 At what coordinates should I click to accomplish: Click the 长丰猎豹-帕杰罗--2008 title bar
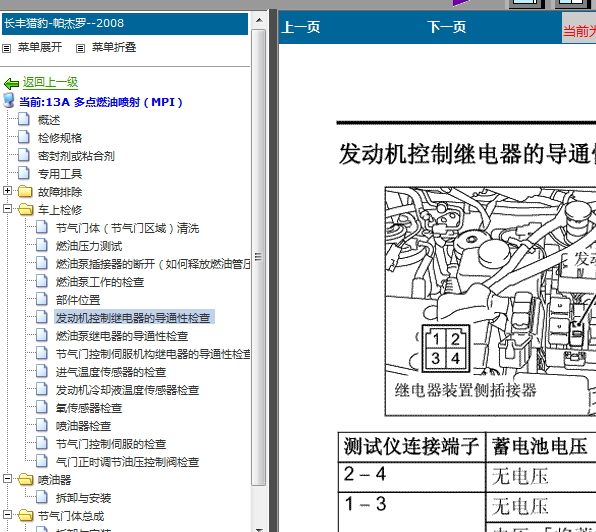pos(125,24)
